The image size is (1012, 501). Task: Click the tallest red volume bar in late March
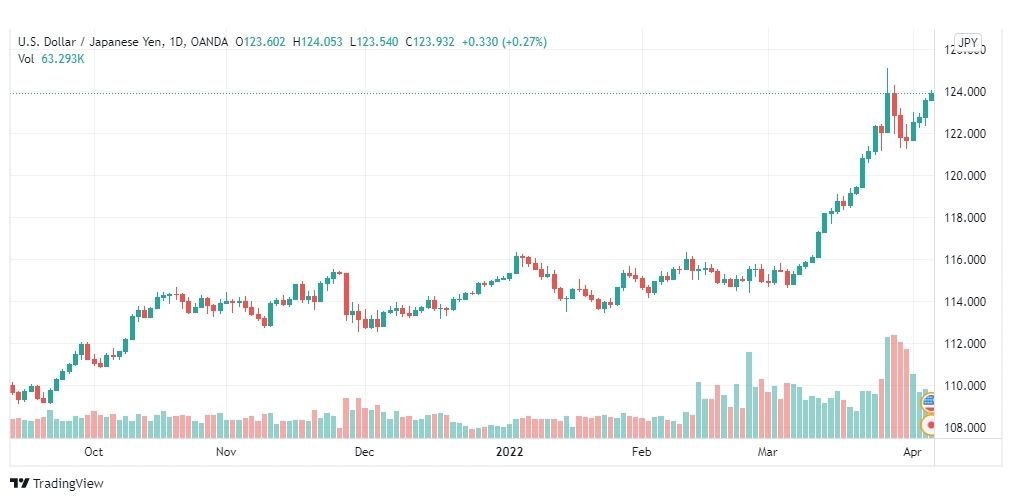click(x=894, y=386)
